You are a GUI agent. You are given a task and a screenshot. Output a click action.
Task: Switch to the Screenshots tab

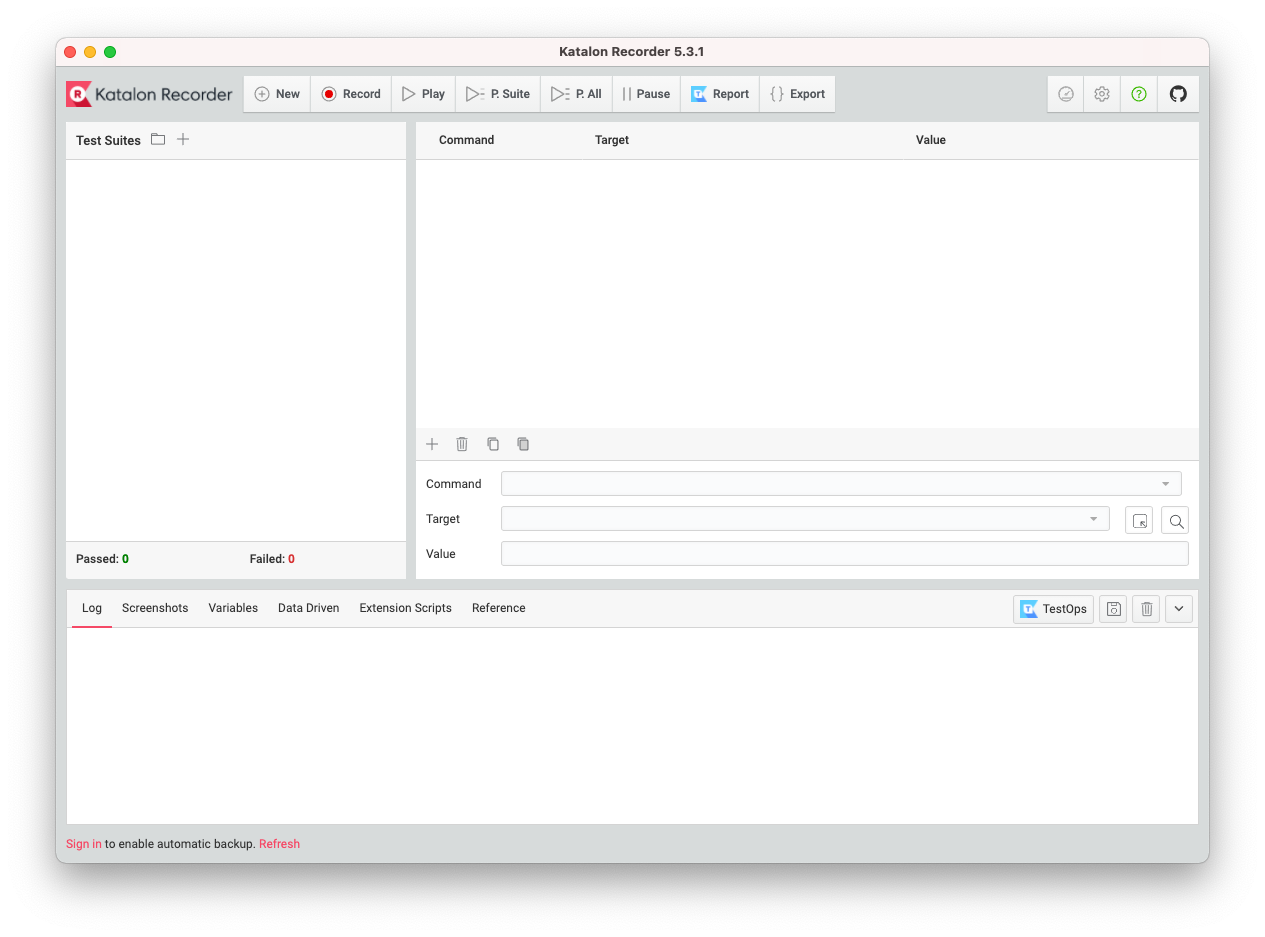(155, 608)
